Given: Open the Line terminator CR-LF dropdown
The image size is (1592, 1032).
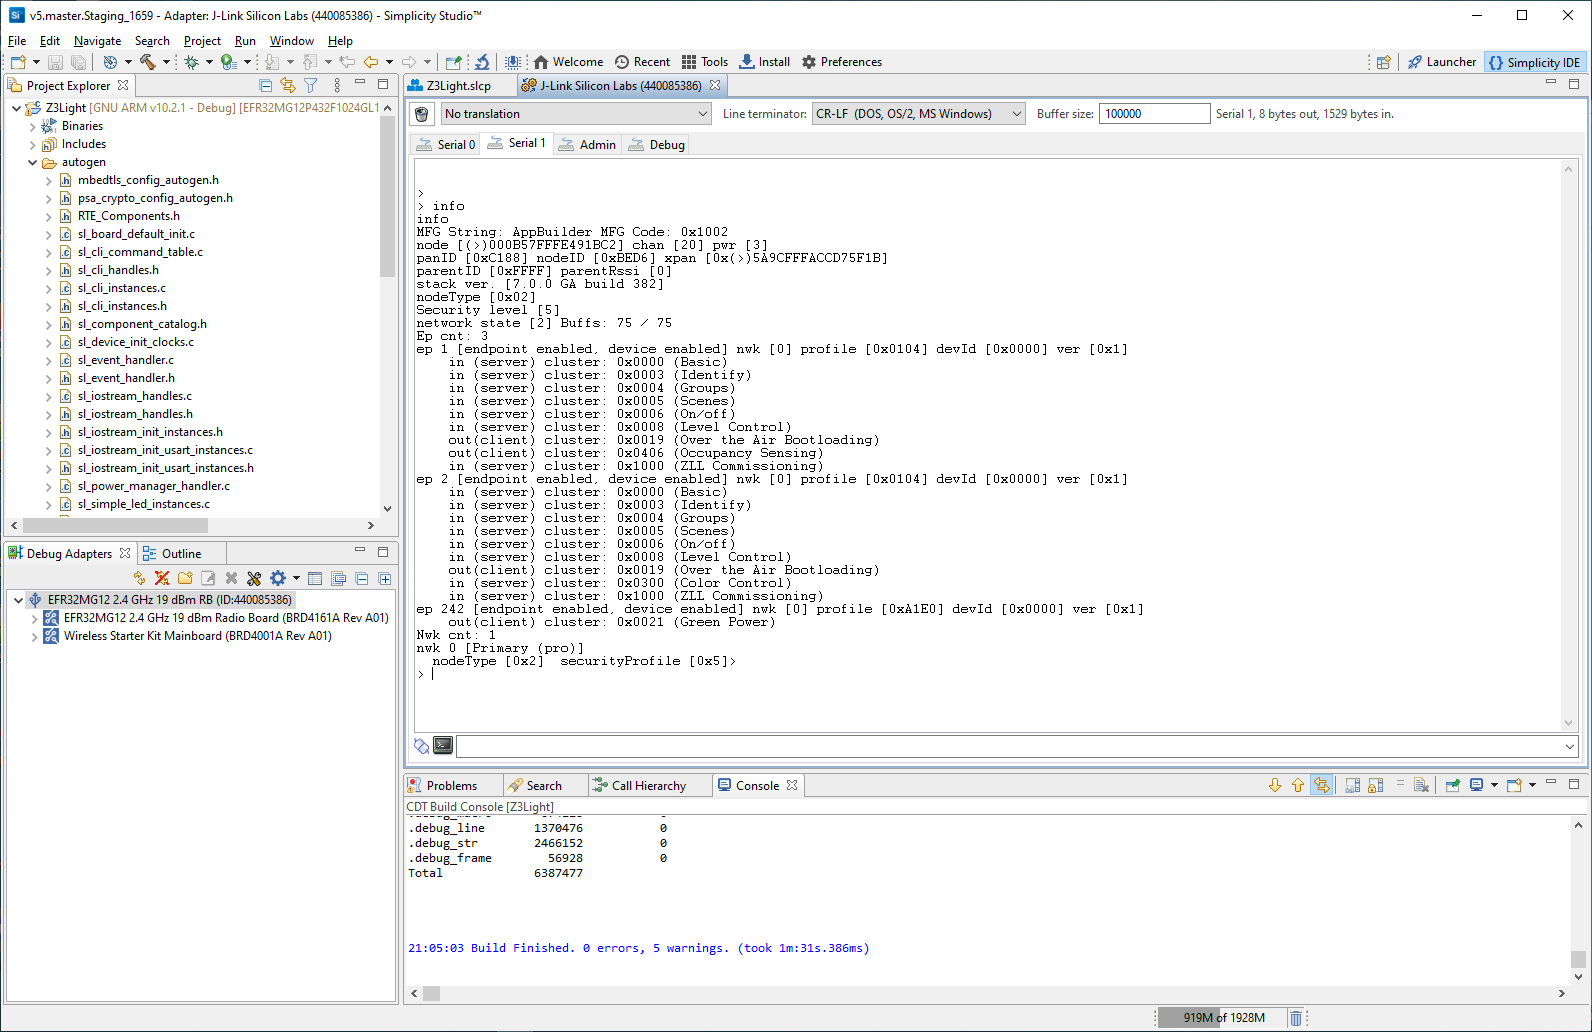Looking at the screenshot, I should (918, 114).
